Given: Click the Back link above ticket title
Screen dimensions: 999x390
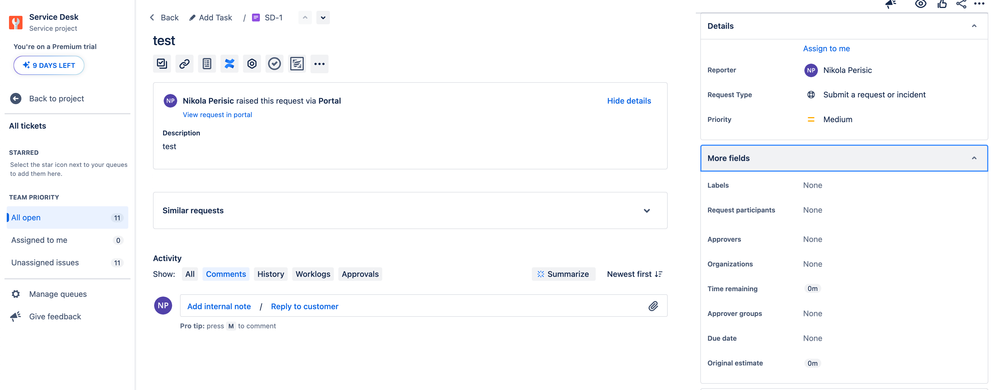Looking at the screenshot, I should 164,18.
